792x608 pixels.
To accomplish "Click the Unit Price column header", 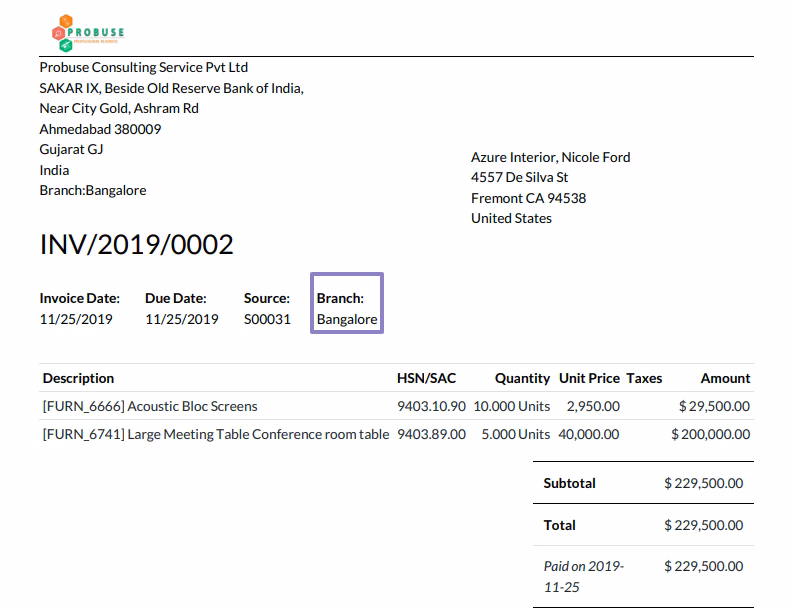I will tap(589, 378).
